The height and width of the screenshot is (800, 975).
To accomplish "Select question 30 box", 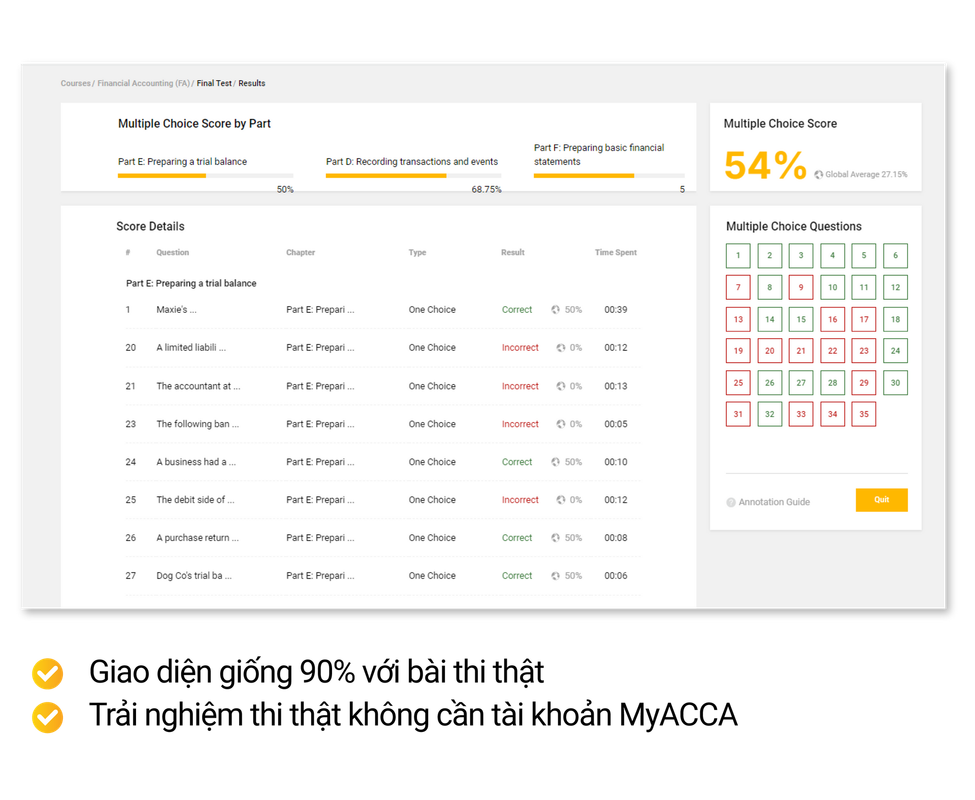I will click(x=895, y=383).
